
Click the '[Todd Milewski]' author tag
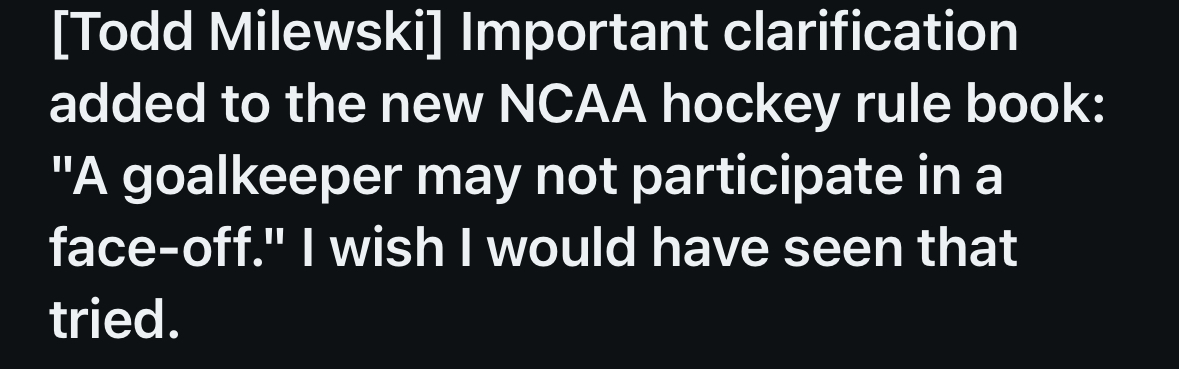click(x=247, y=32)
